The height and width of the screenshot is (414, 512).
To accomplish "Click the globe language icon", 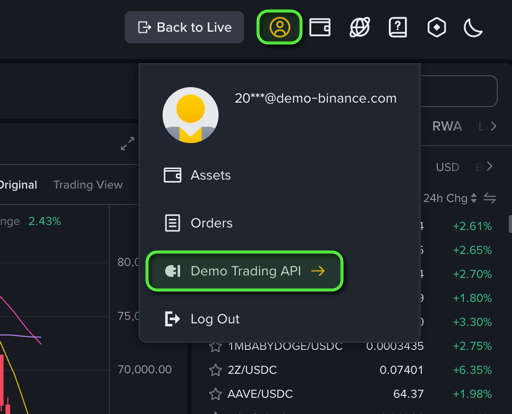I will pyautogui.click(x=359, y=27).
